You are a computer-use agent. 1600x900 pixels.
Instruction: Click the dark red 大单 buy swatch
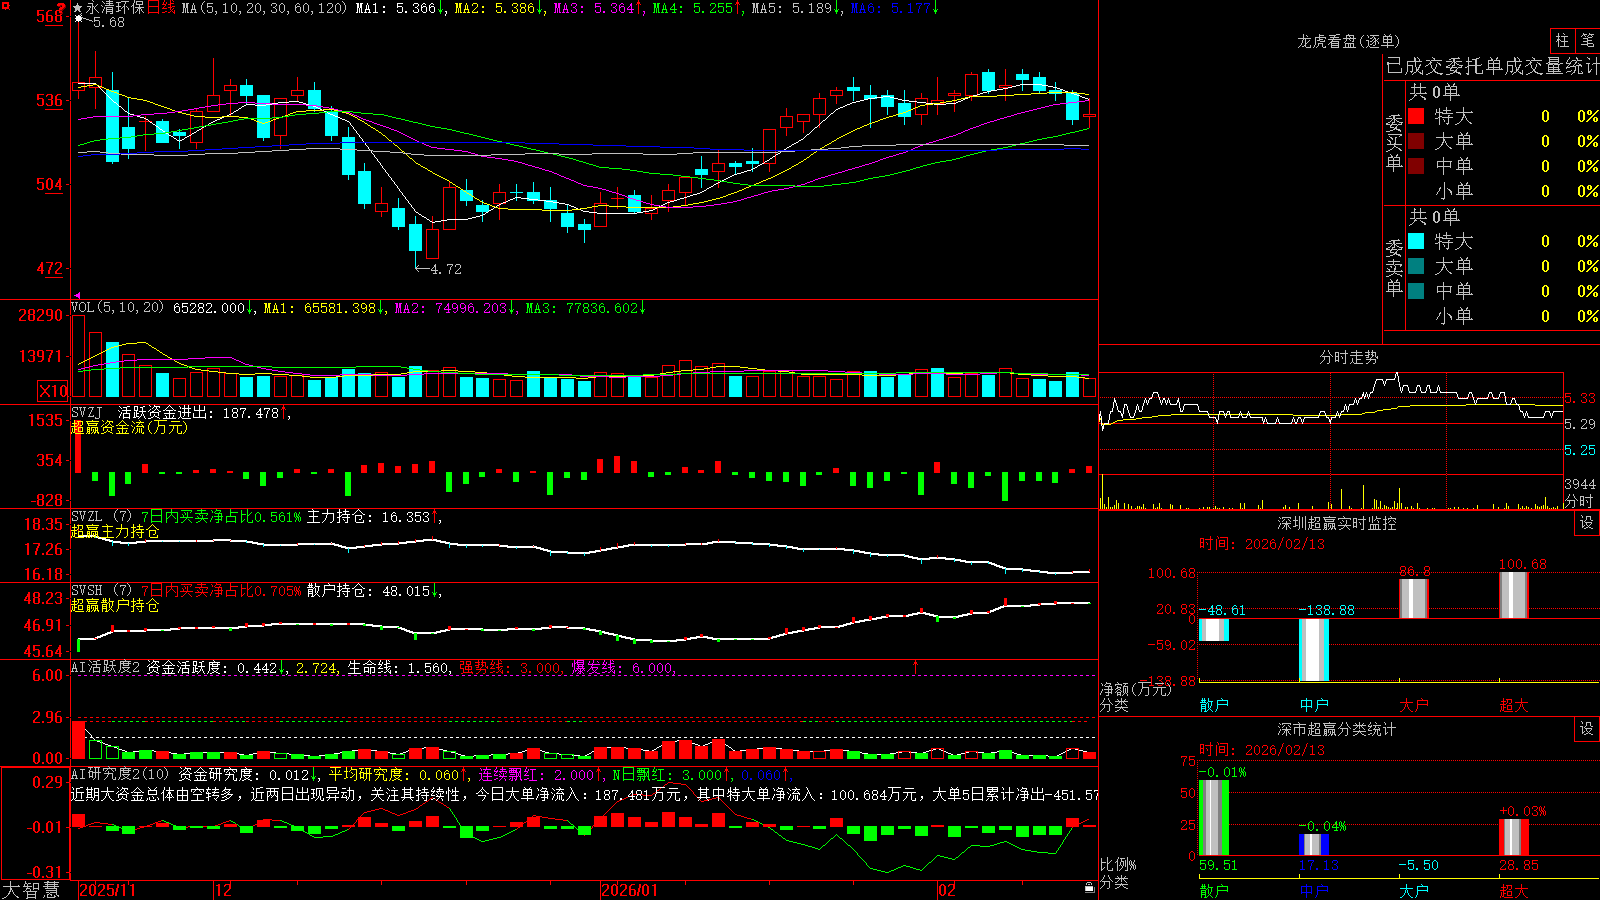(x=1416, y=141)
